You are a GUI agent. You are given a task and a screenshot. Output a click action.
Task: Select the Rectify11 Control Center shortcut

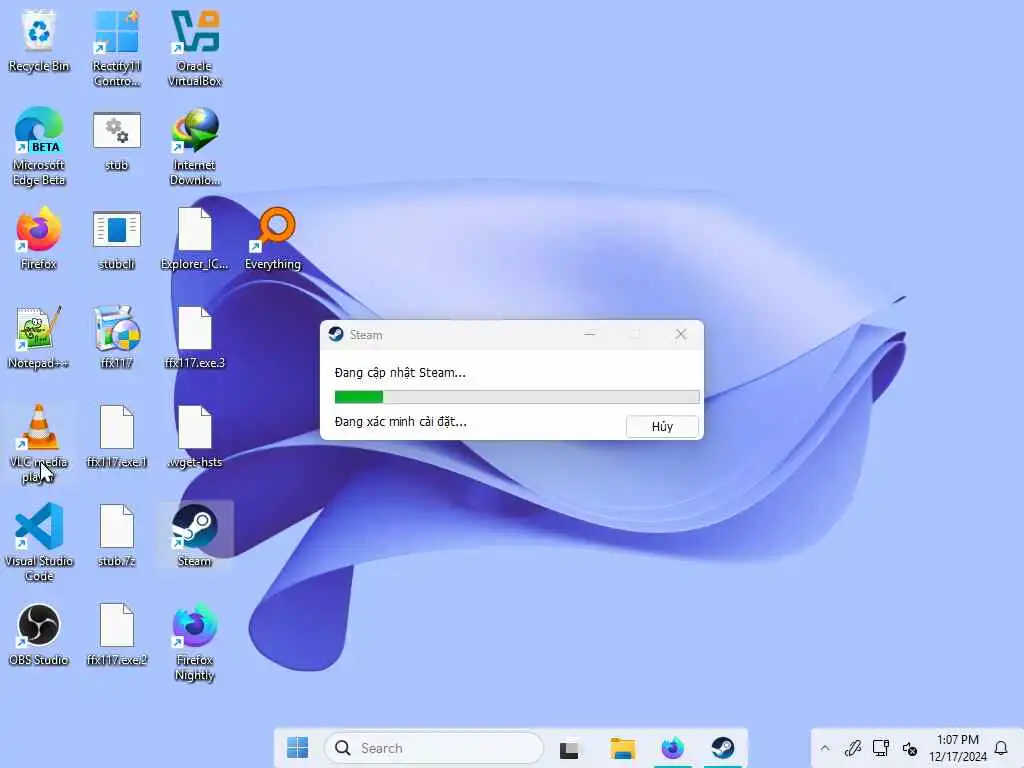coord(116,48)
